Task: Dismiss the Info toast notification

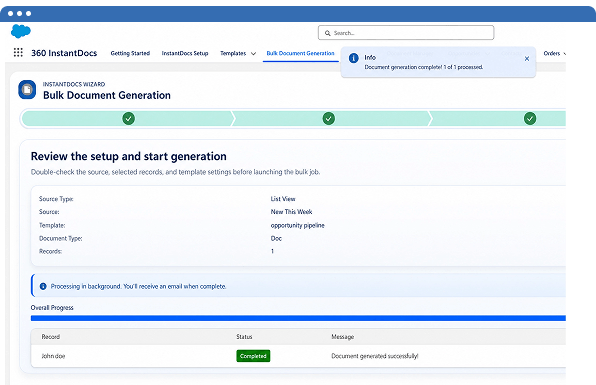Action: point(527,59)
